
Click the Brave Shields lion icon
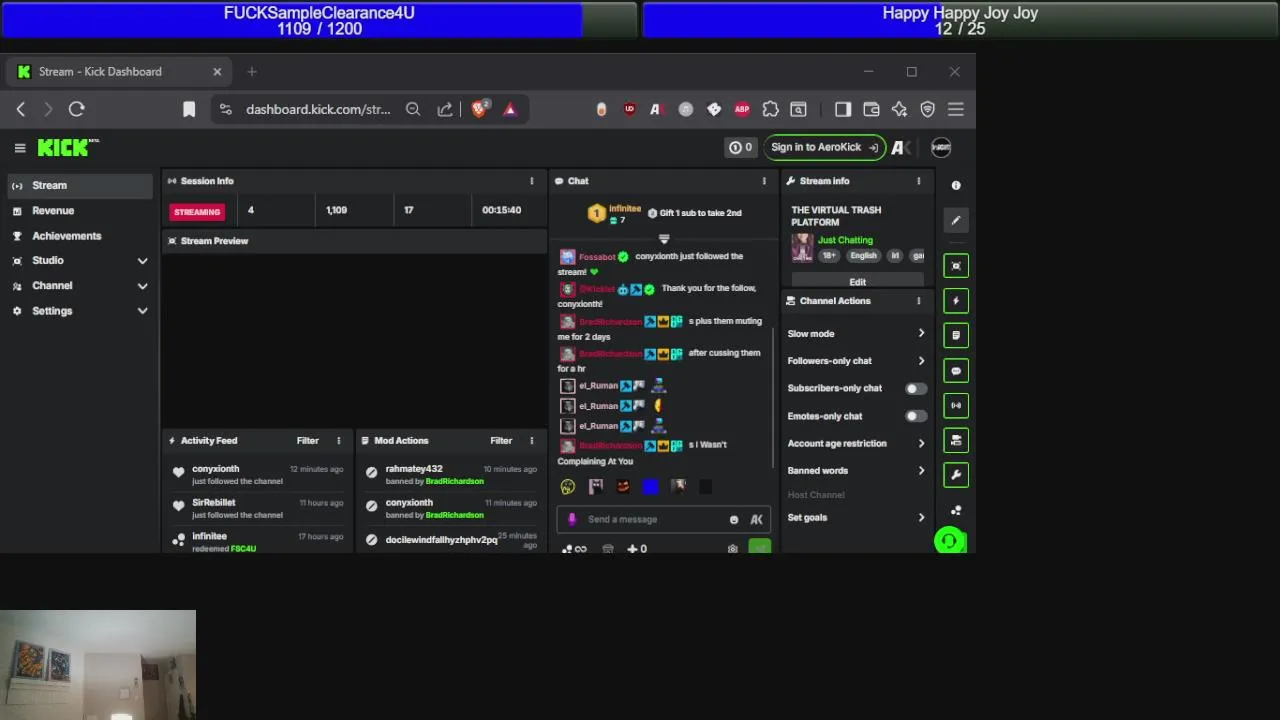click(479, 109)
